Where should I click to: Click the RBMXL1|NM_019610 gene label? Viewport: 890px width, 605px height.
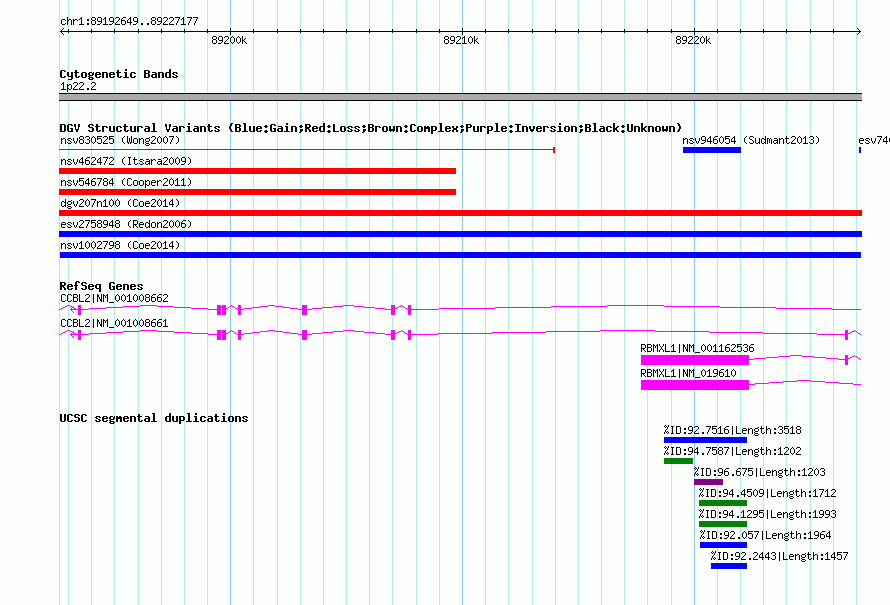(689, 373)
